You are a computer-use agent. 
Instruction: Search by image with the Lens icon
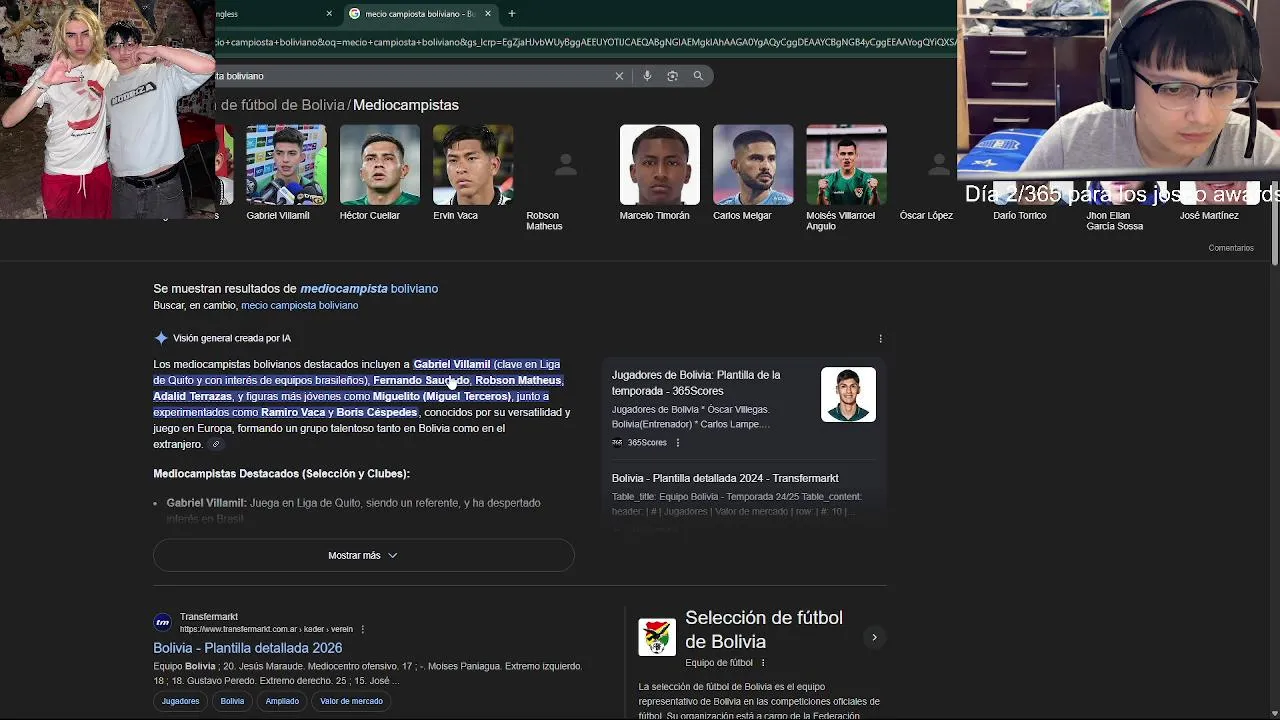[x=672, y=76]
